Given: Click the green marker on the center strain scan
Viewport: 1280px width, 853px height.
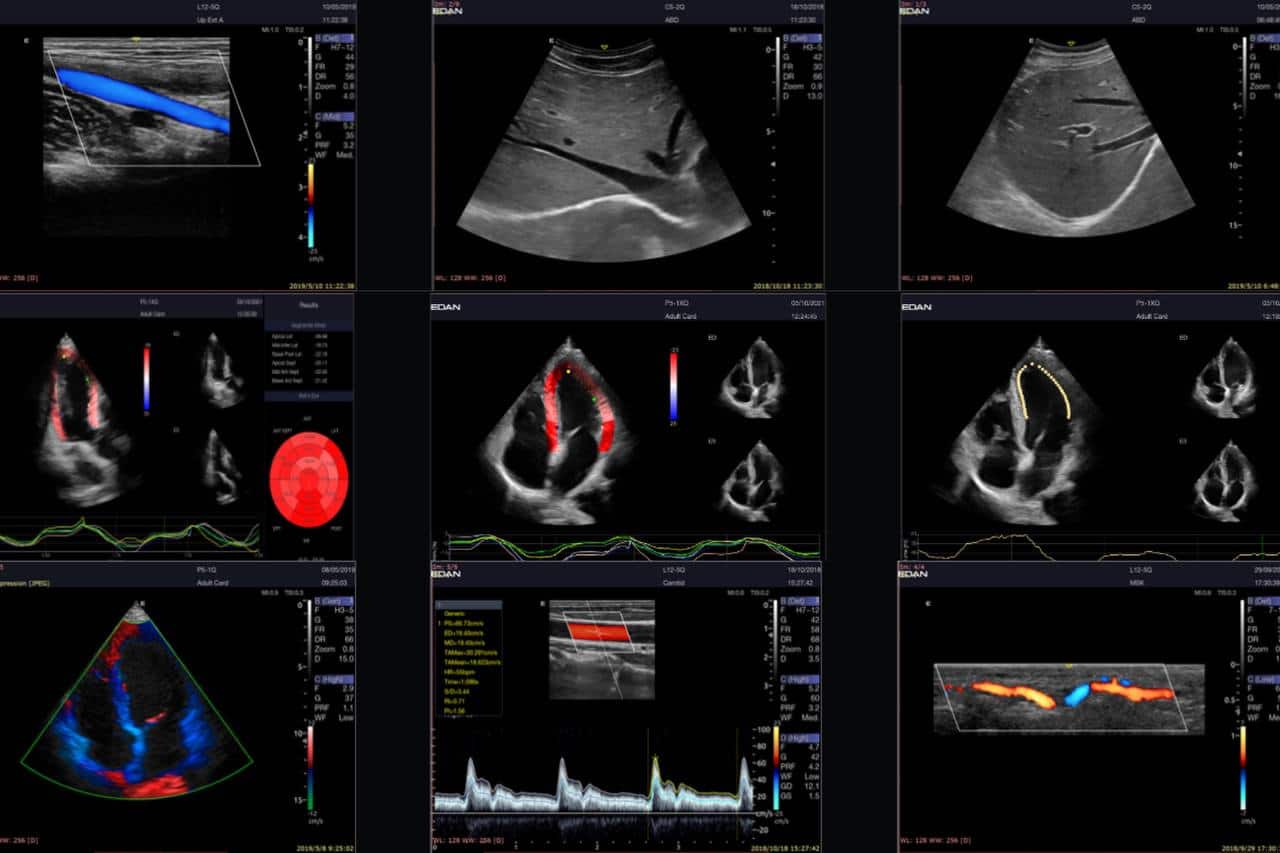Looking at the screenshot, I should (x=592, y=401).
